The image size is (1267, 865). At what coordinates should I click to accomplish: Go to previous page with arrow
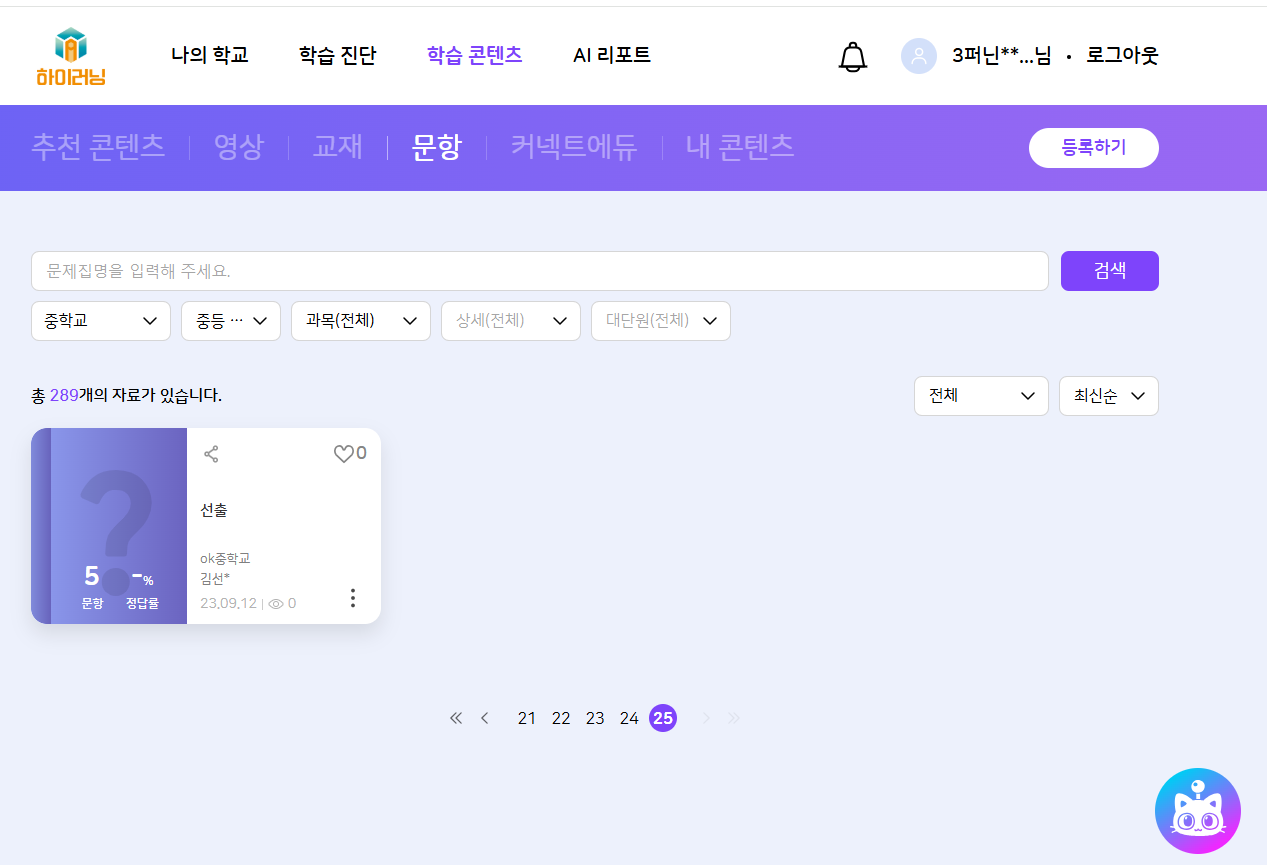(485, 718)
